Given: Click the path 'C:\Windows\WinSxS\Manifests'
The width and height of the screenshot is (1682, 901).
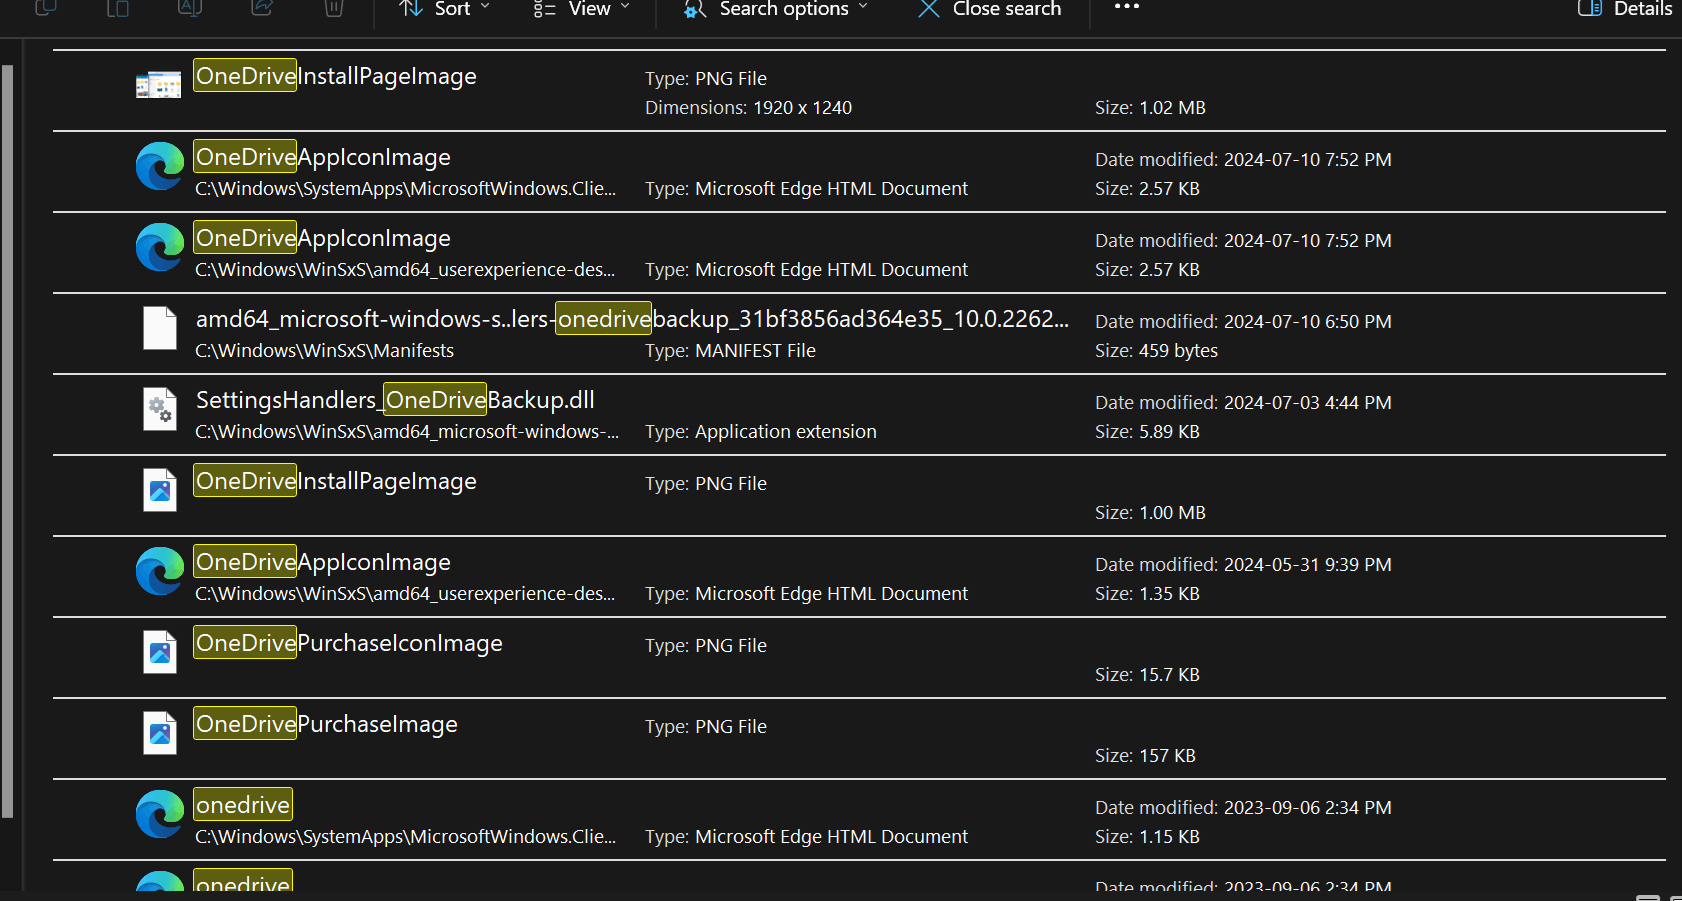Looking at the screenshot, I should 324,351.
